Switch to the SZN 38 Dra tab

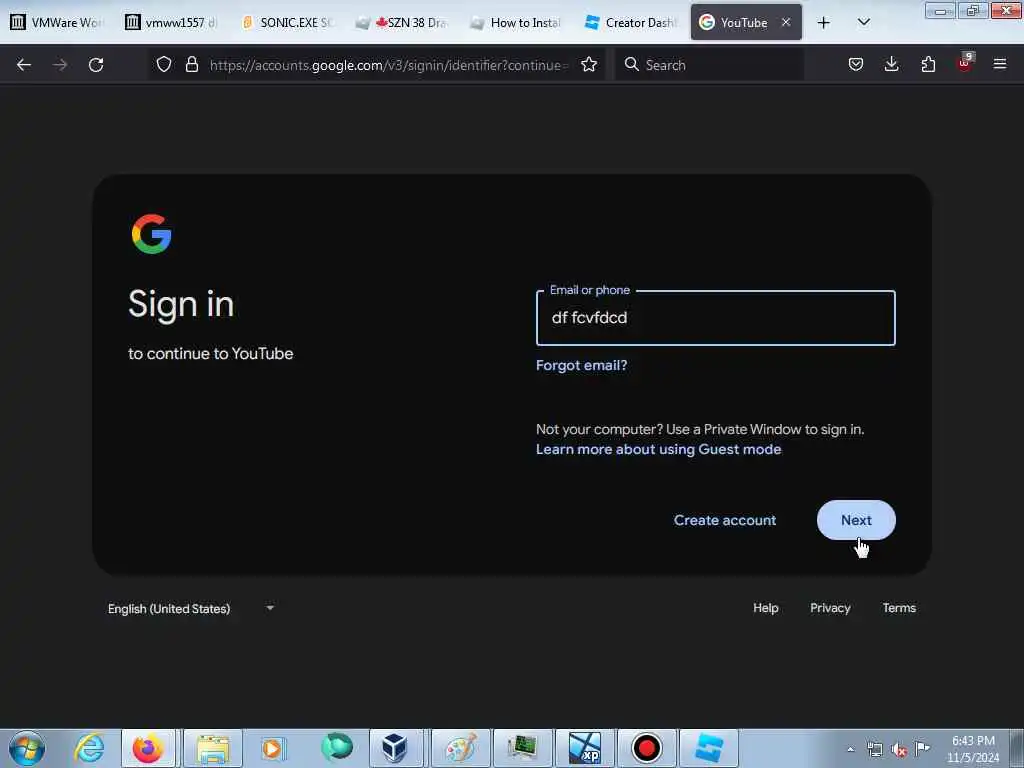pos(402,22)
